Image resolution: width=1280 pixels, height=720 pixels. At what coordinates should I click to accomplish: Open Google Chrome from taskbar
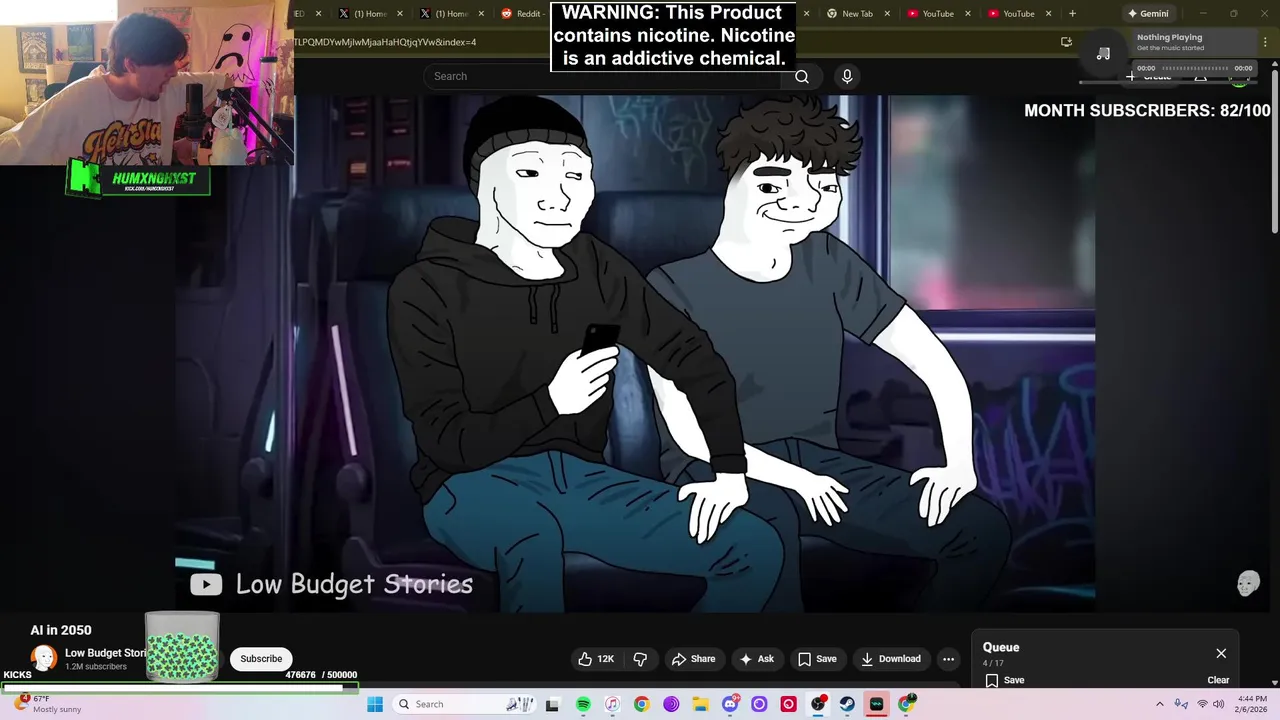(x=641, y=704)
